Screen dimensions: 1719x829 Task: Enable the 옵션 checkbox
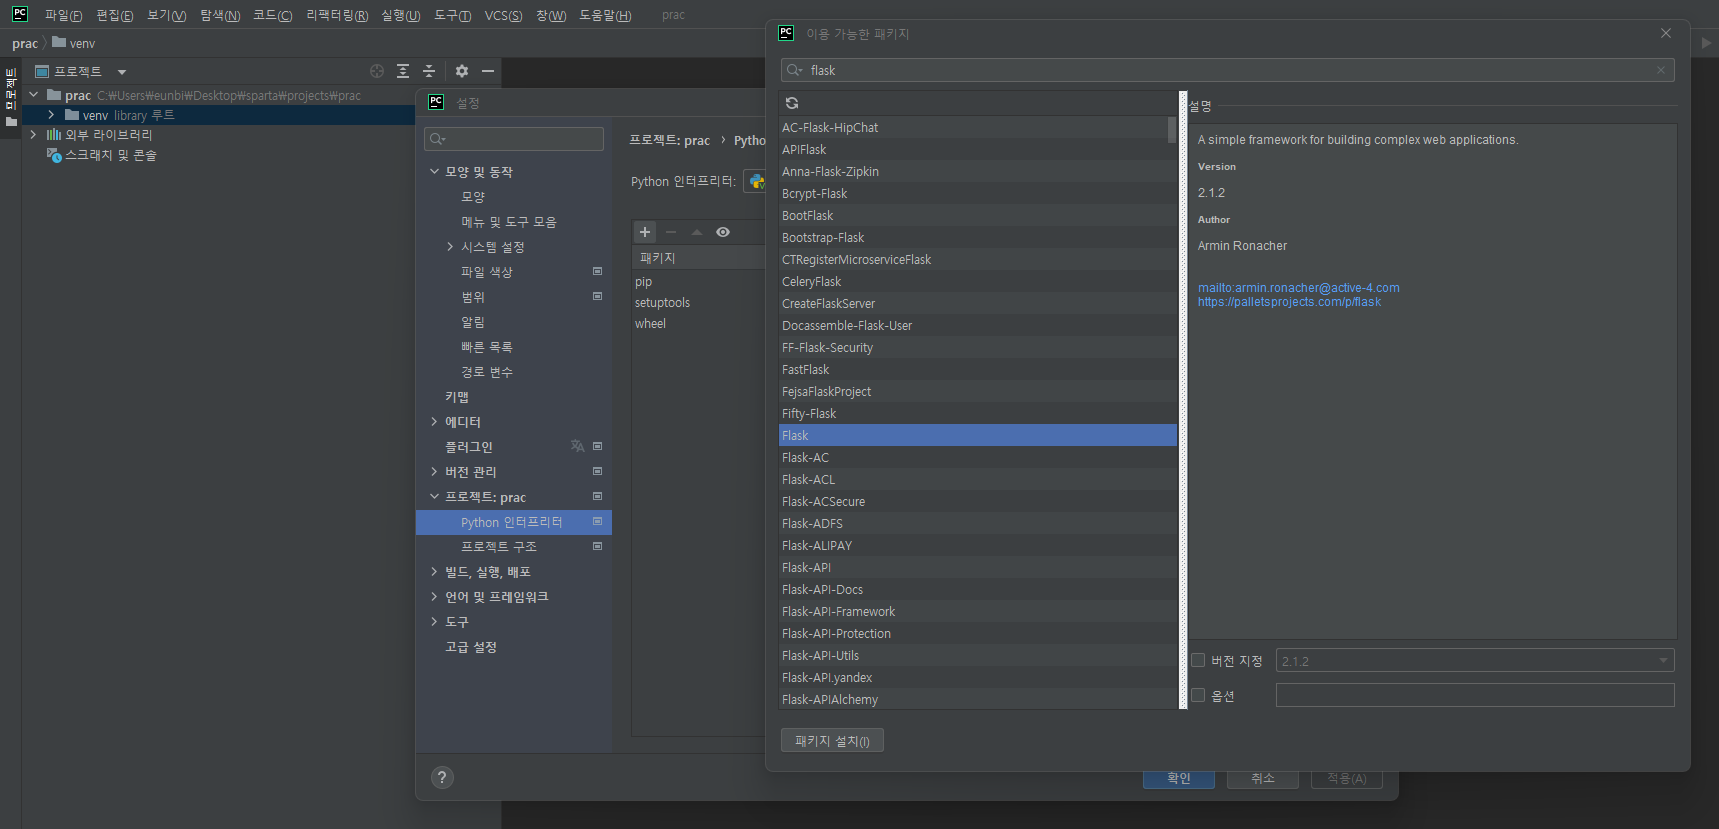(x=1198, y=695)
